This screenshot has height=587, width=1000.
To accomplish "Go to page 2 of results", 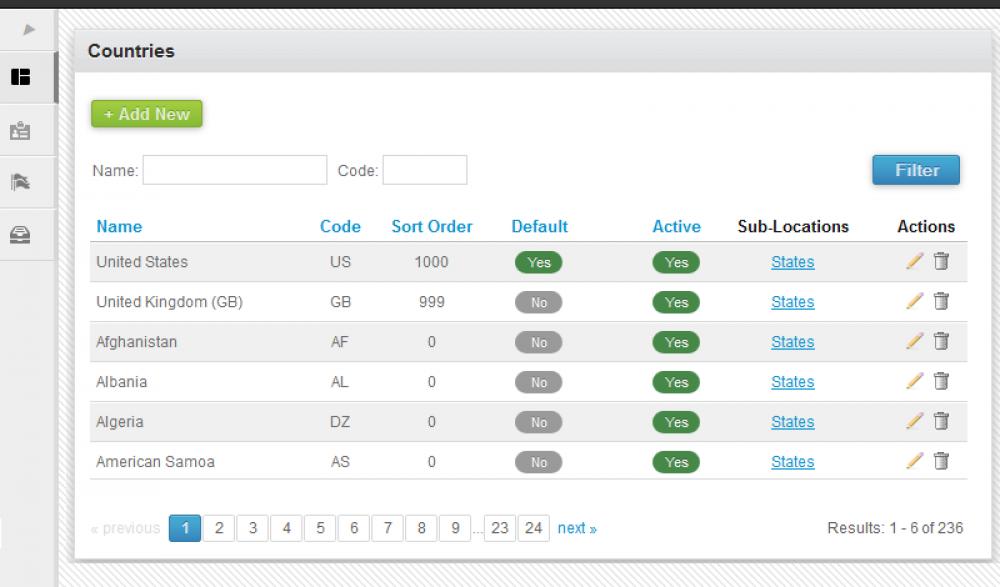I will (x=219, y=528).
